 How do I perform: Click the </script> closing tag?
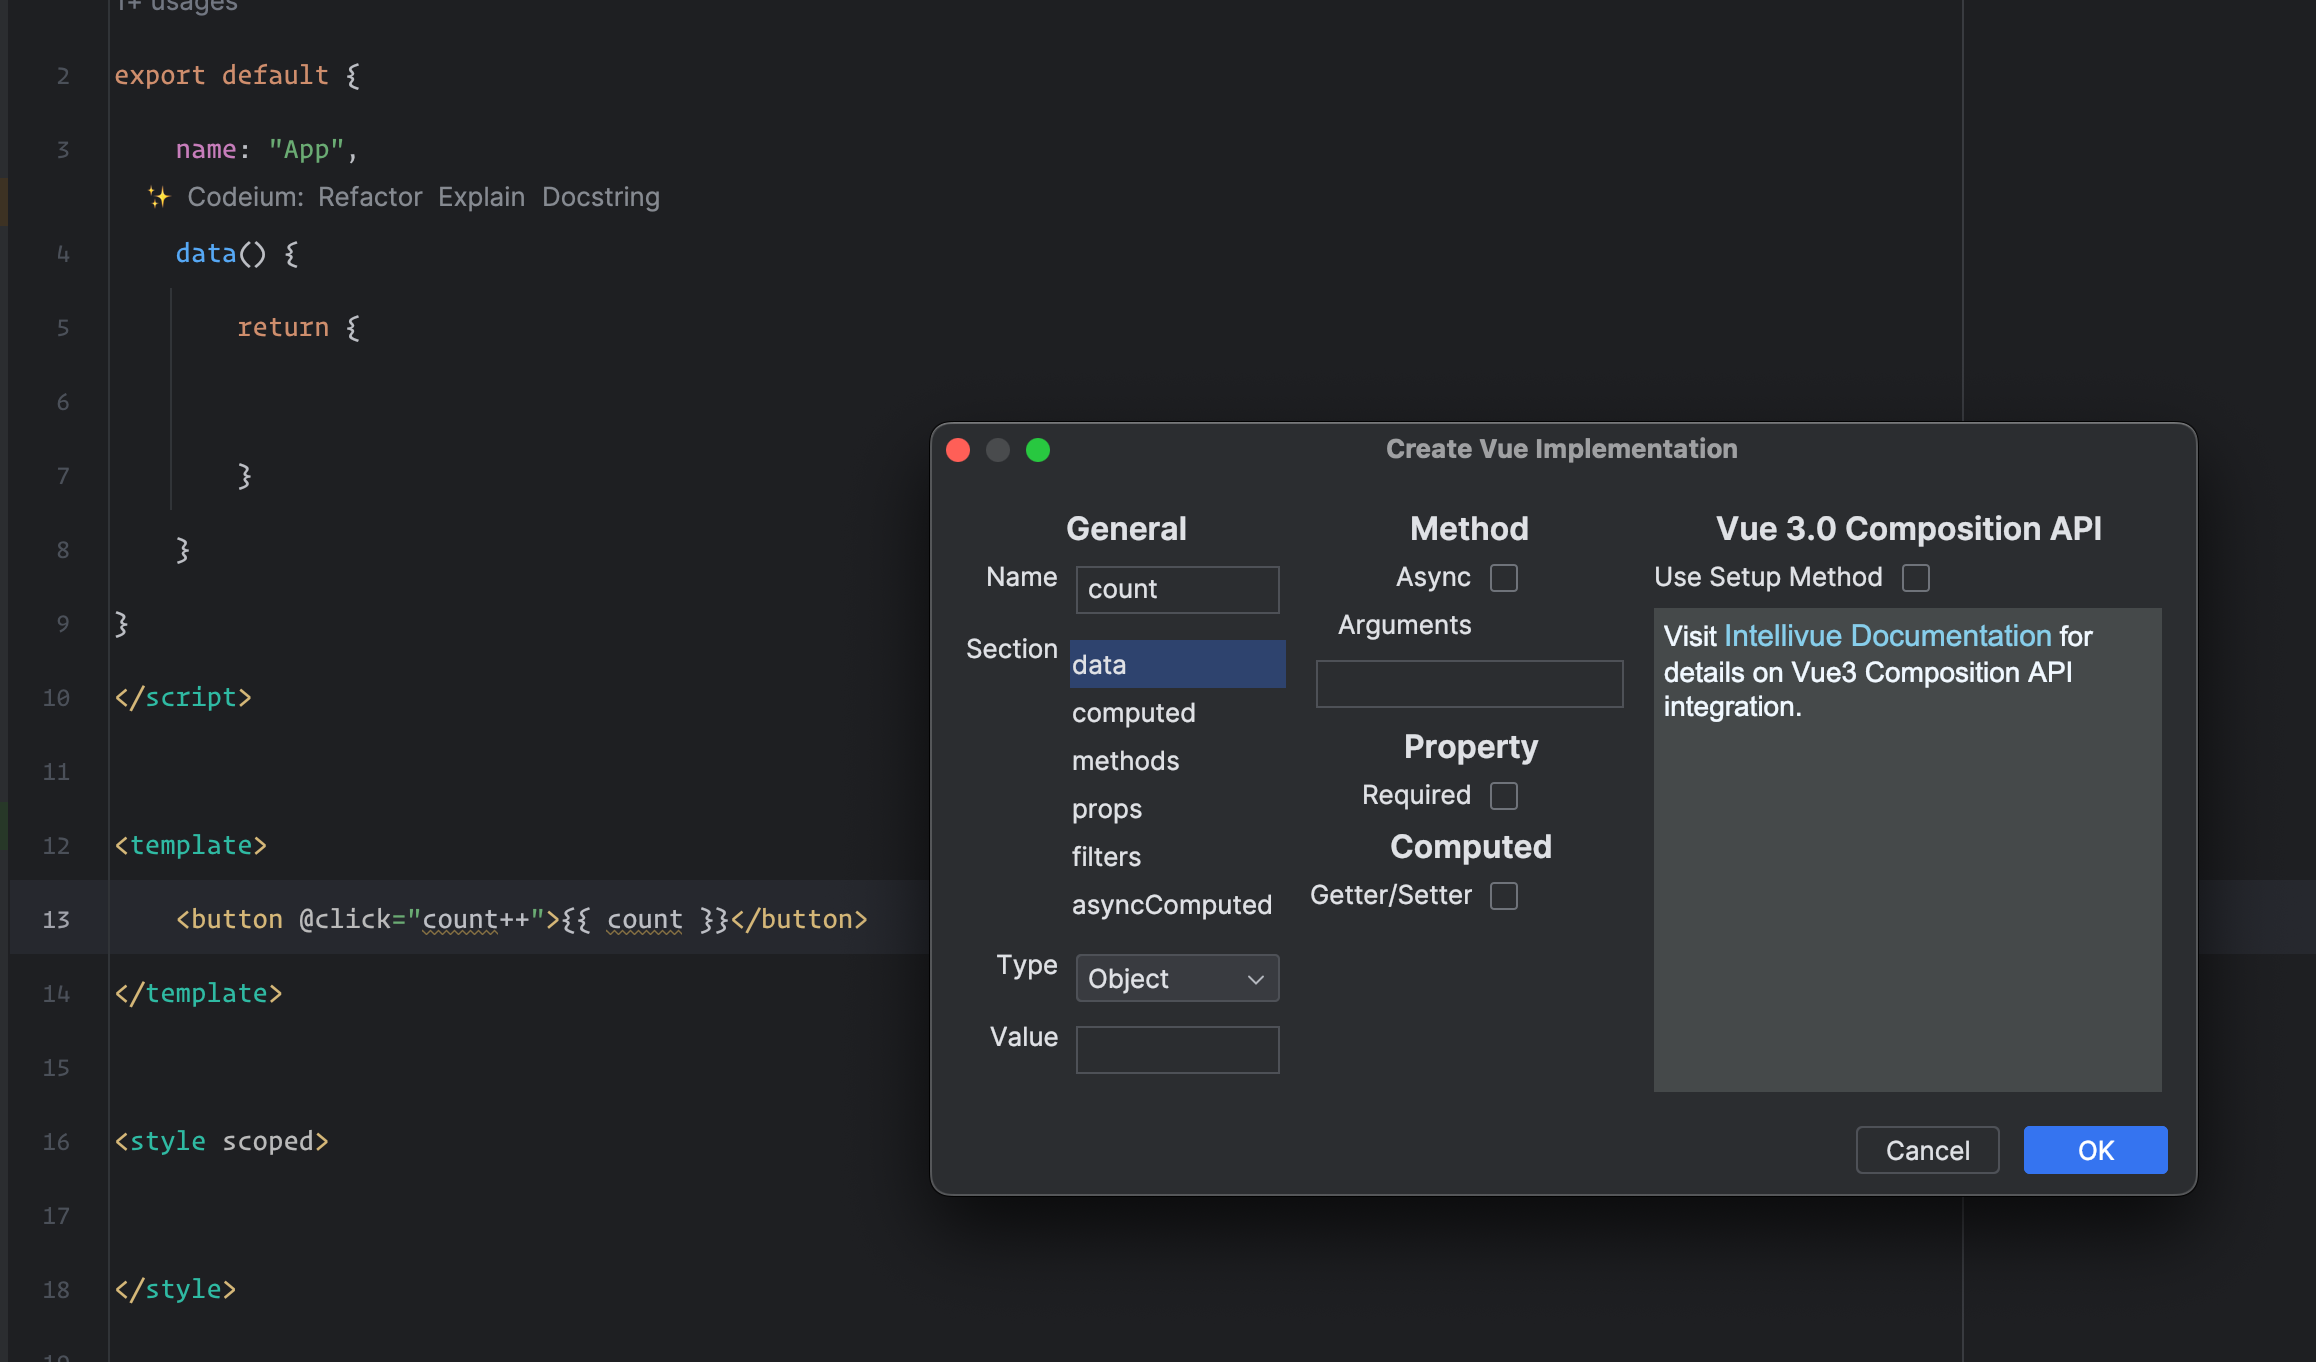click(183, 697)
